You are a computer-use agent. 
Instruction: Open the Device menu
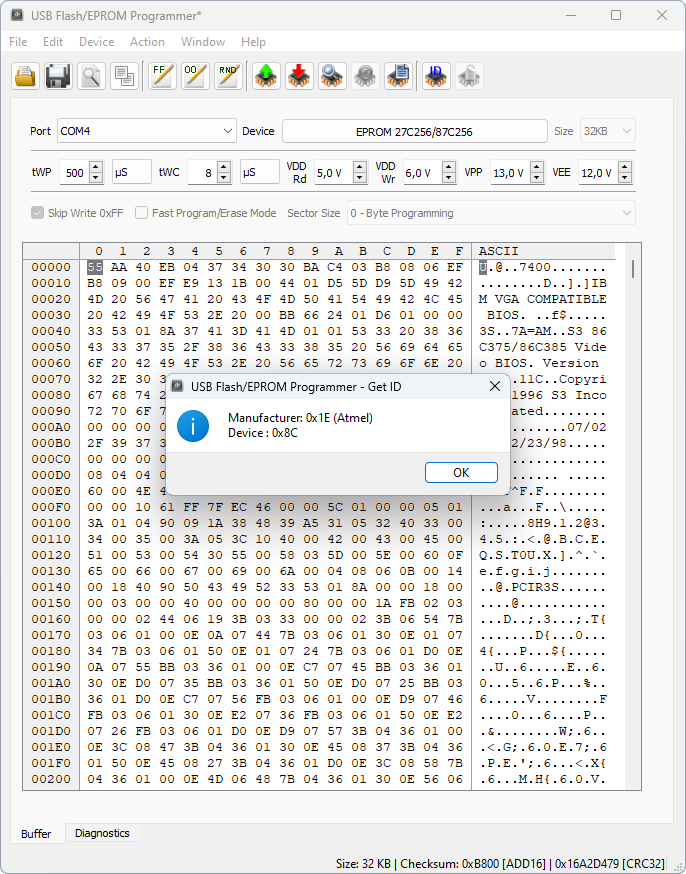click(x=96, y=42)
